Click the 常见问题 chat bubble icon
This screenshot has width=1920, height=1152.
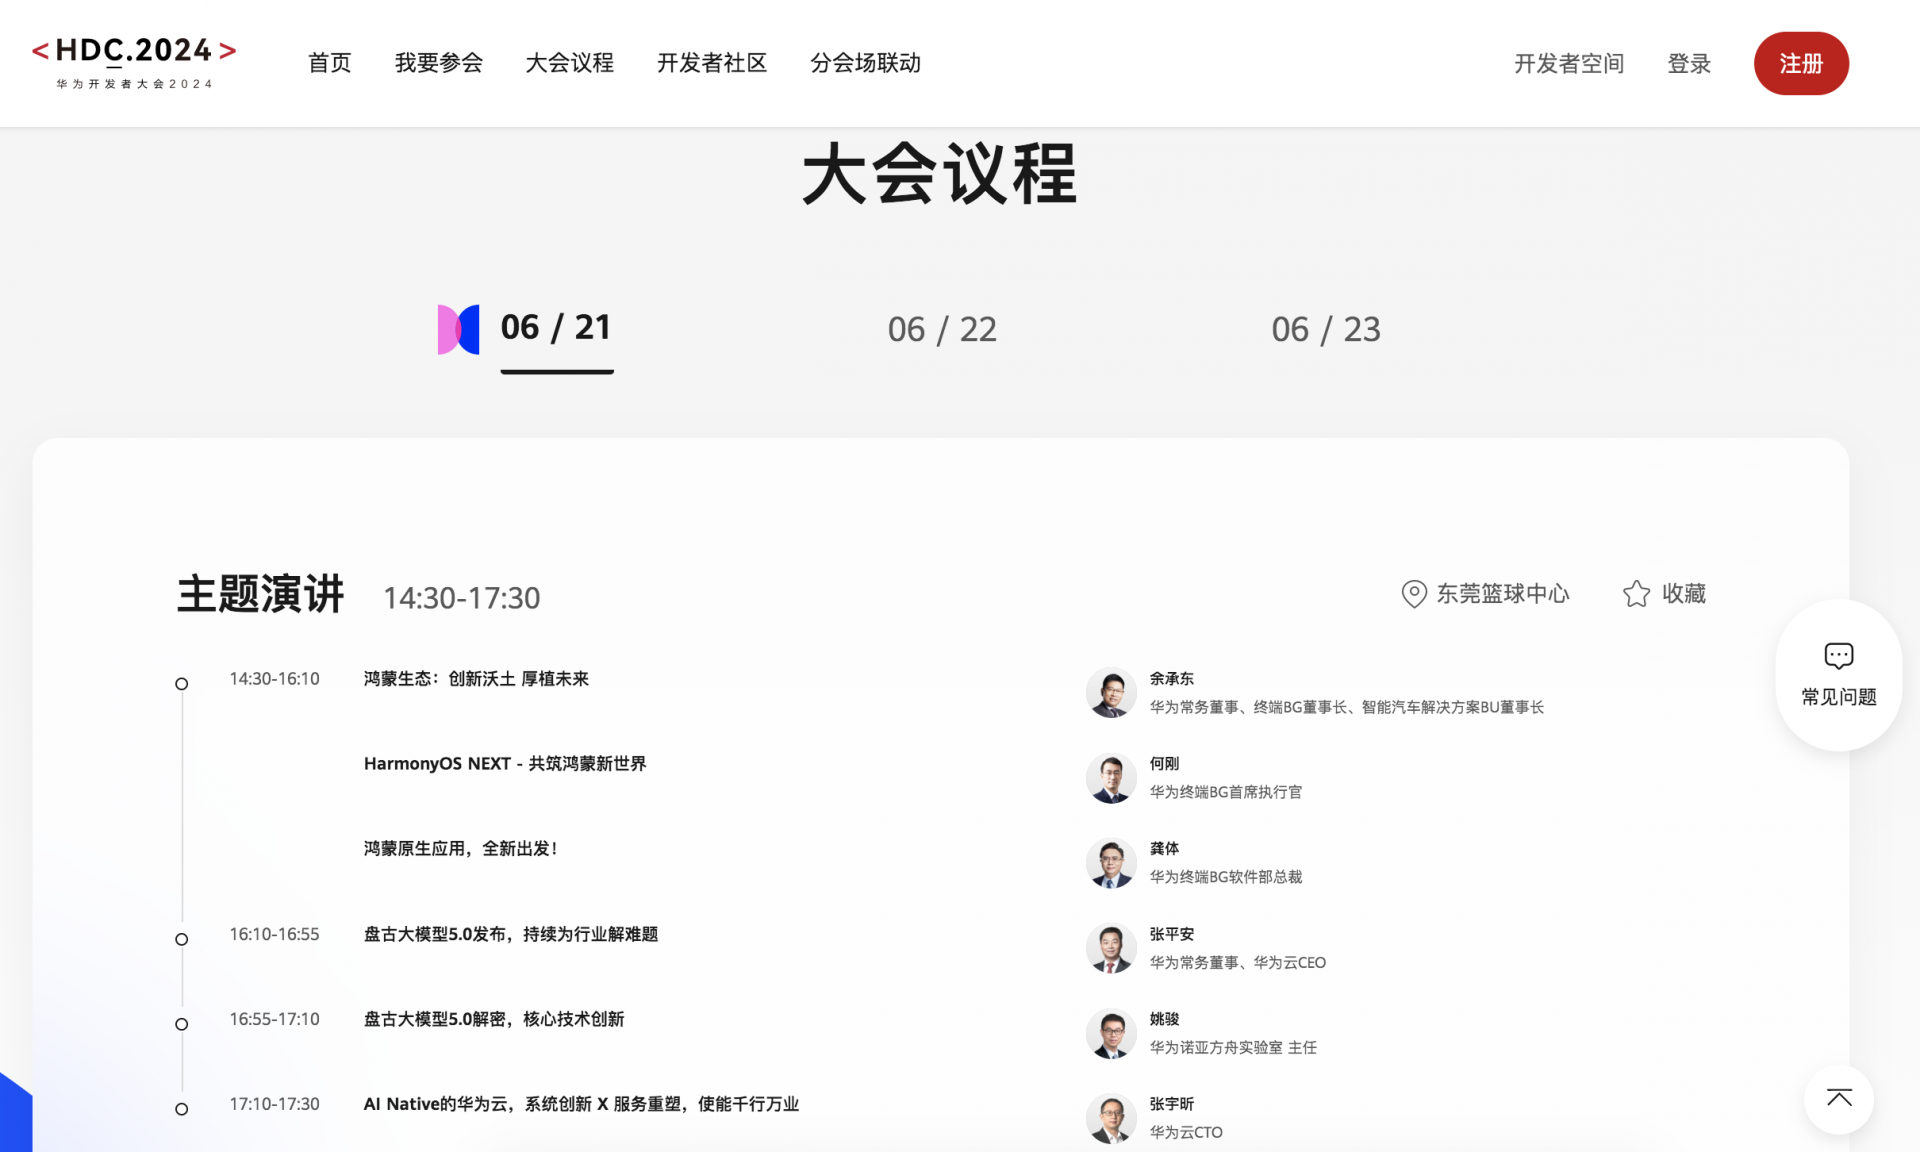click(1838, 656)
